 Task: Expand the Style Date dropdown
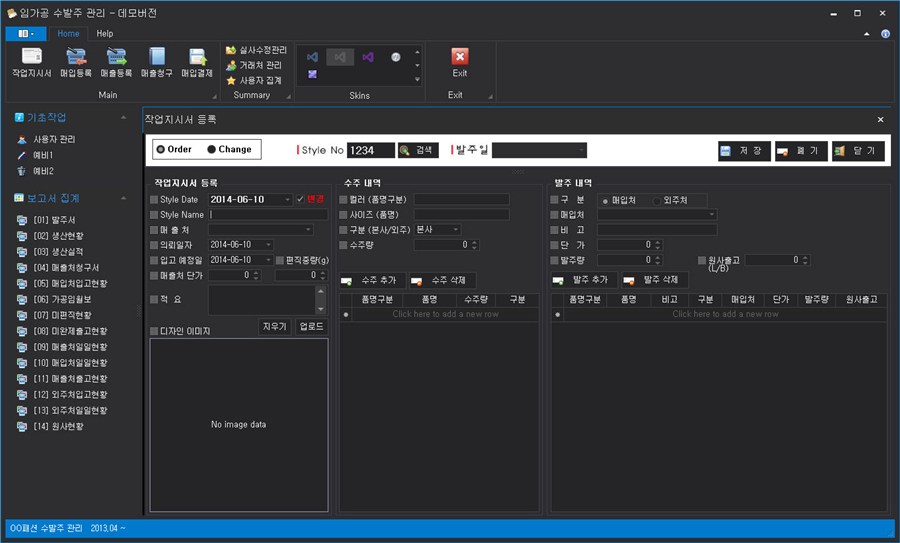click(x=287, y=199)
